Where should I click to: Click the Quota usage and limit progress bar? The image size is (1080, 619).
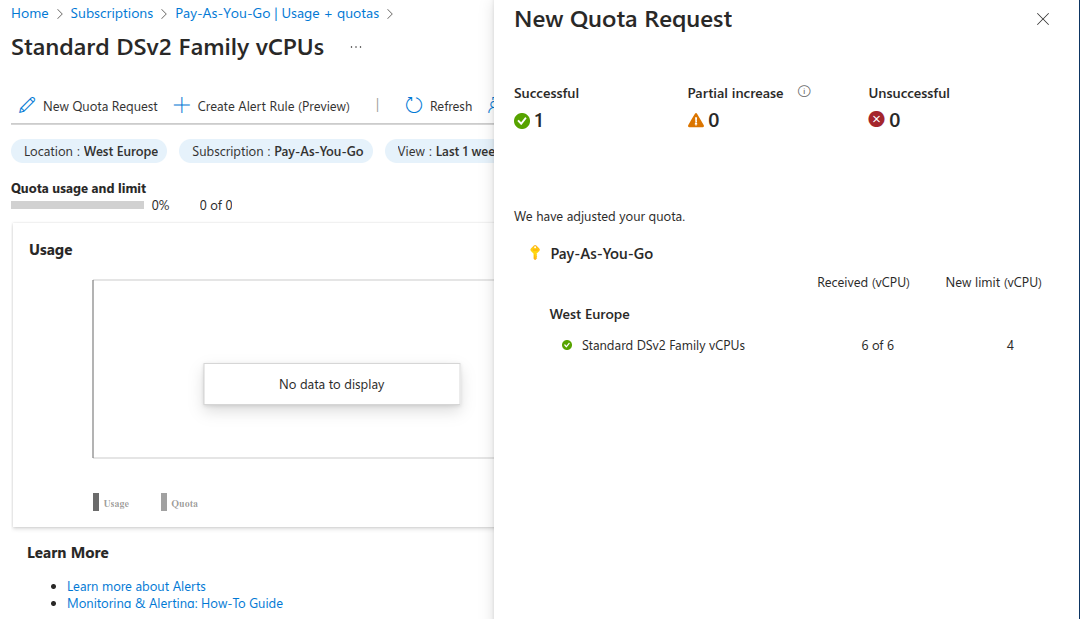pos(77,204)
